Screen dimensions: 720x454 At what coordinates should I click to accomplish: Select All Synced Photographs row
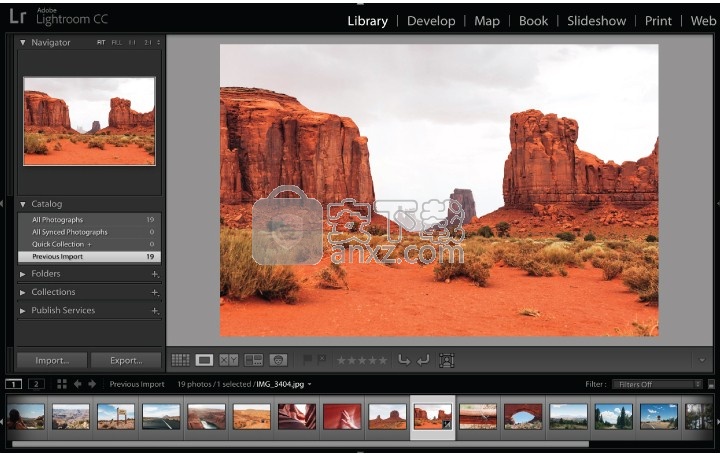[90, 232]
